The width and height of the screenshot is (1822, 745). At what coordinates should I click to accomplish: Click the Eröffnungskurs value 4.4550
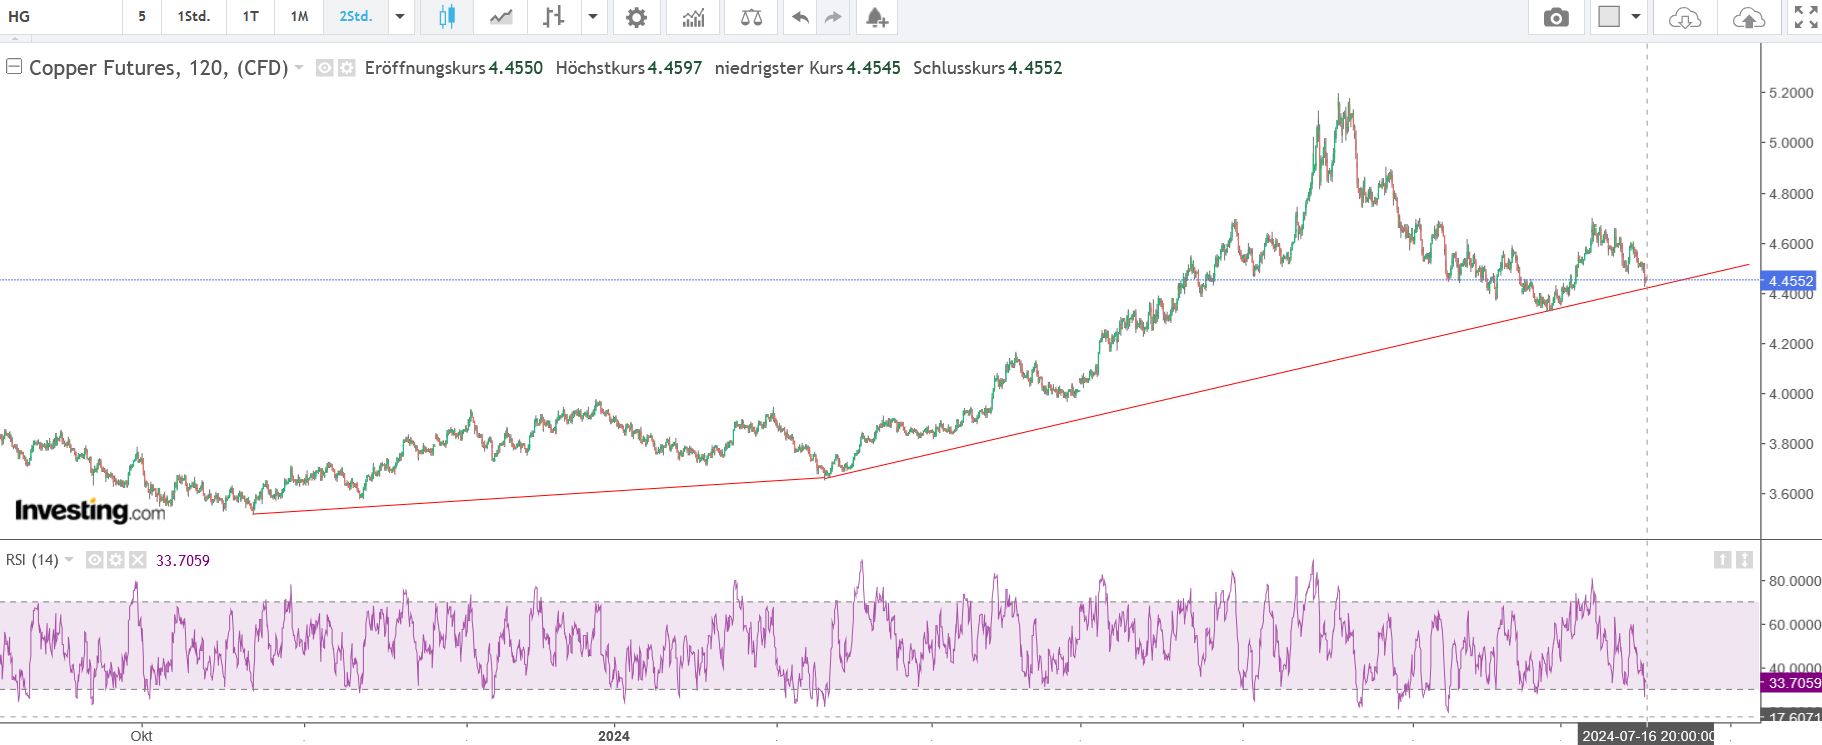click(516, 68)
